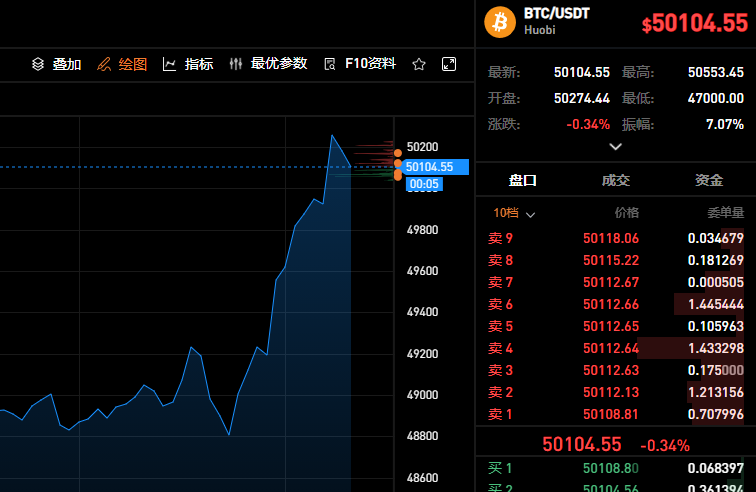Viewport: 756px width, 492px height.
Task: Select 卖 1 row price 50108.81
Action: 611,414
